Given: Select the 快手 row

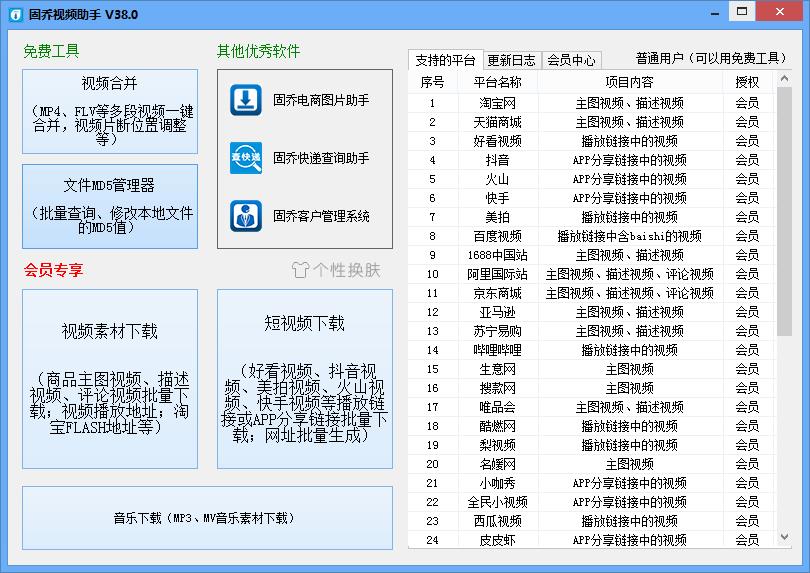Looking at the screenshot, I should 592,198.
